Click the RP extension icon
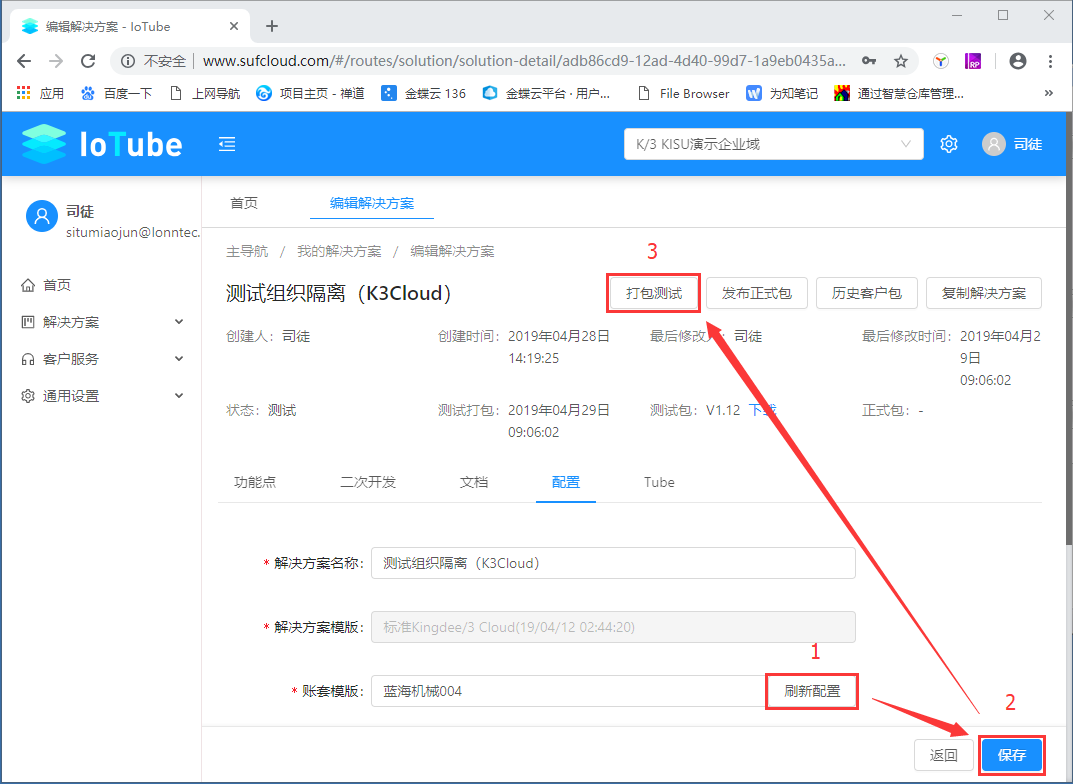This screenshot has height=784, width=1073. point(973,61)
